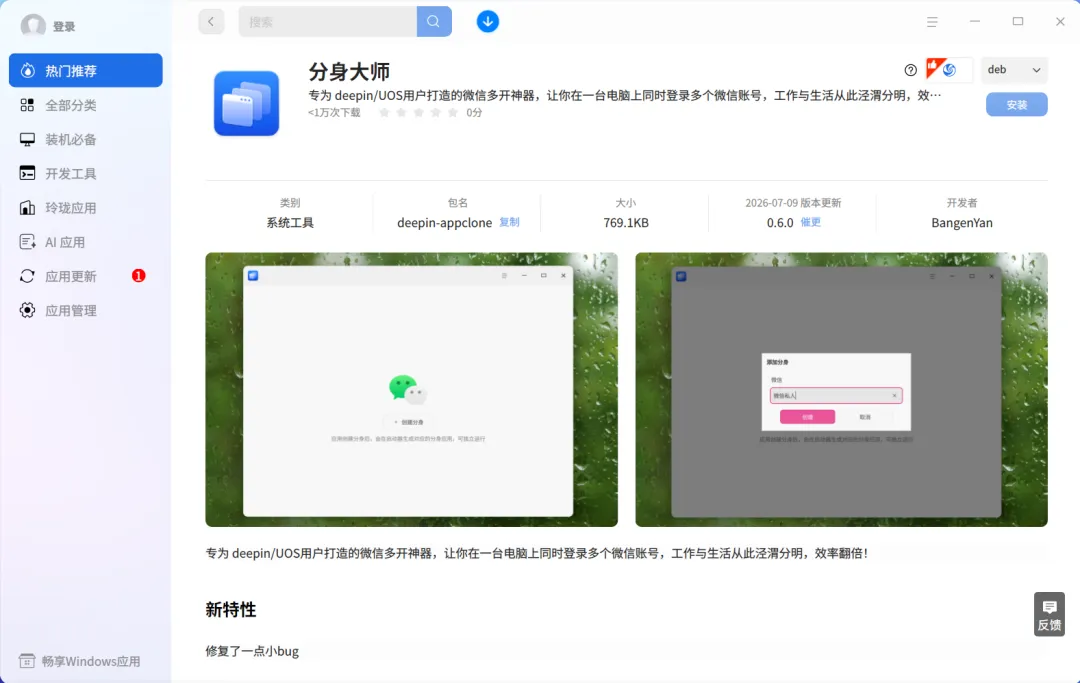The width and height of the screenshot is (1080, 683).
Task: Click the <1万次下载 download count
Action: [334, 112]
